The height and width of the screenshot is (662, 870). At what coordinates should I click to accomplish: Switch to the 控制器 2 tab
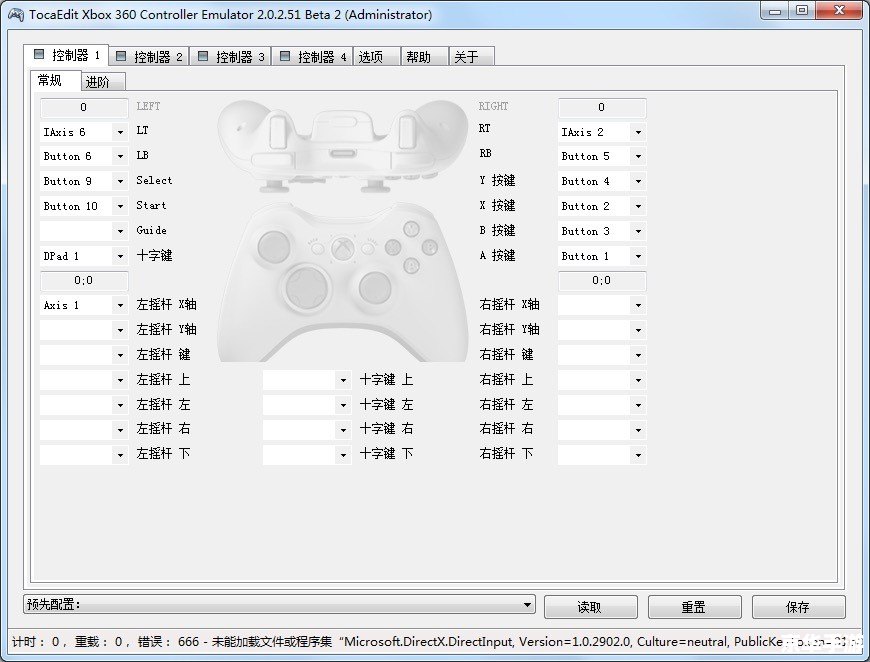(149, 57)
